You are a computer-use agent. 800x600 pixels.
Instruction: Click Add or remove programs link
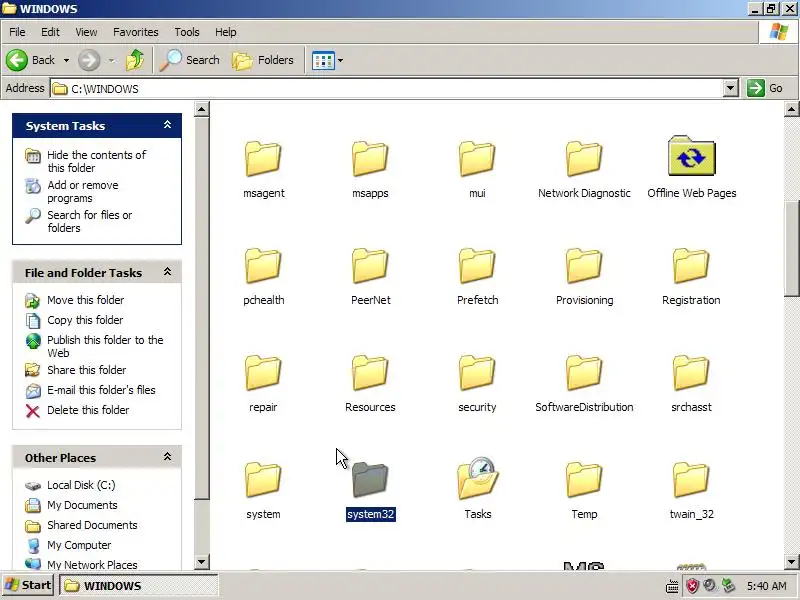[83, 191]
